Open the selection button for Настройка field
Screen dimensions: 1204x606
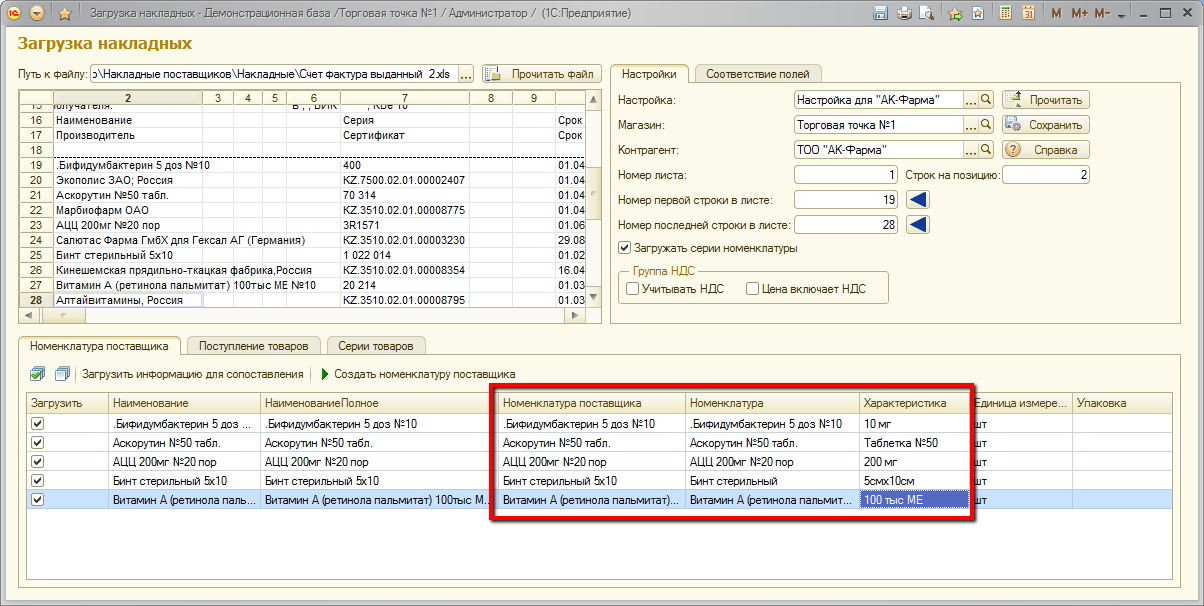(970, 100)
